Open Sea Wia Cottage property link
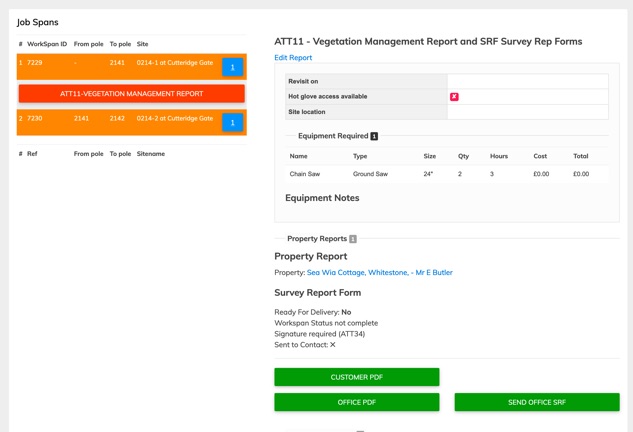633x432 pixels. click(x=379, y=273)
